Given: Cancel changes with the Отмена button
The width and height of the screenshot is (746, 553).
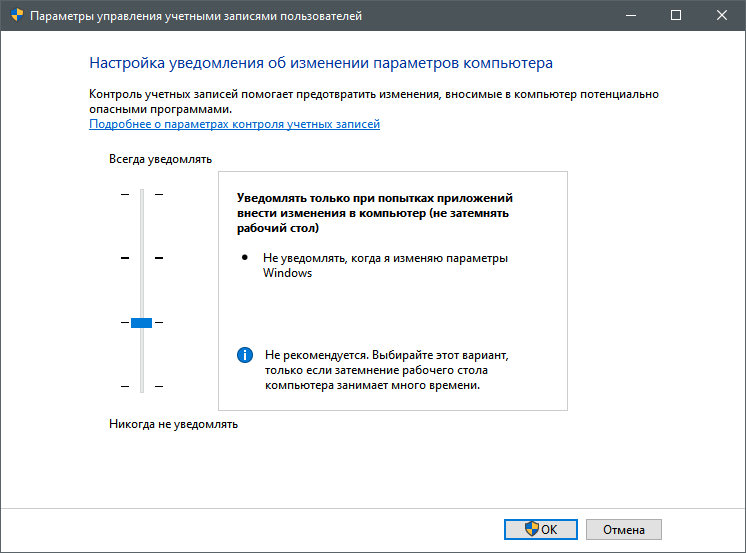Looking at the screenshot, I should [x=624, y=529].
